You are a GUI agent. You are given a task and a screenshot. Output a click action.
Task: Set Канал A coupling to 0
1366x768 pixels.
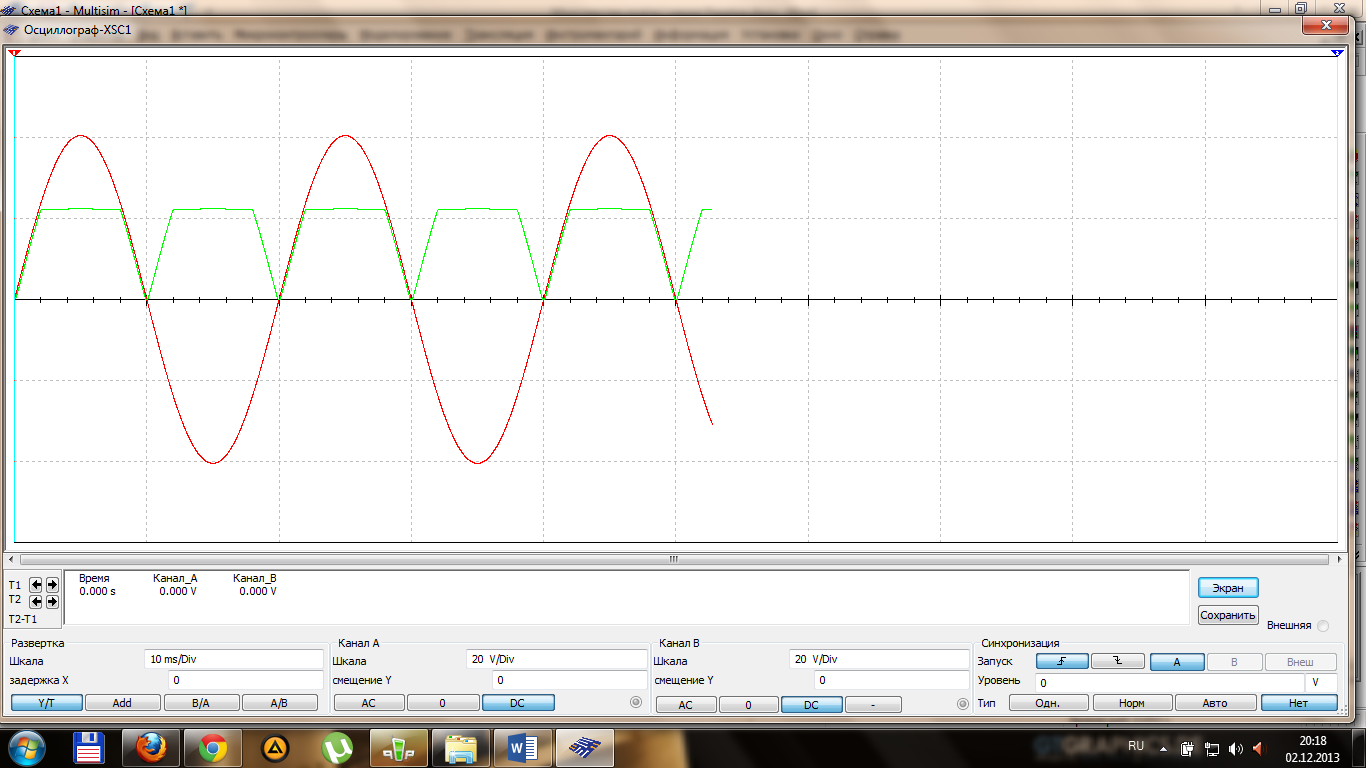tap(443, 703)
